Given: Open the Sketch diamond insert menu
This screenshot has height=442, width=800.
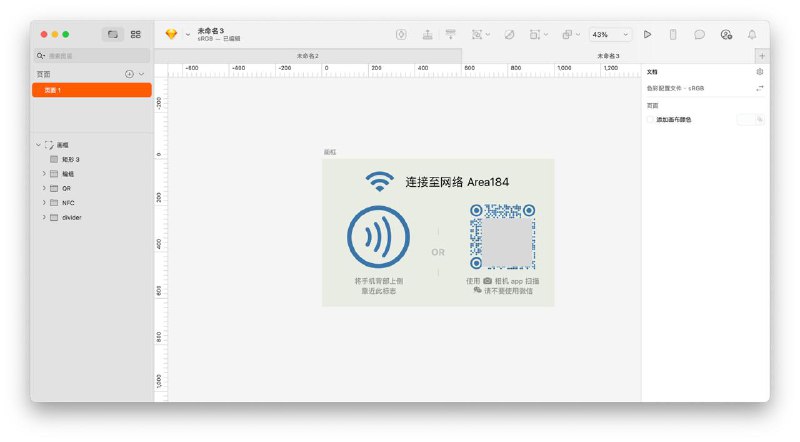Looking at the screenshot, I should (x=171, y=34).
